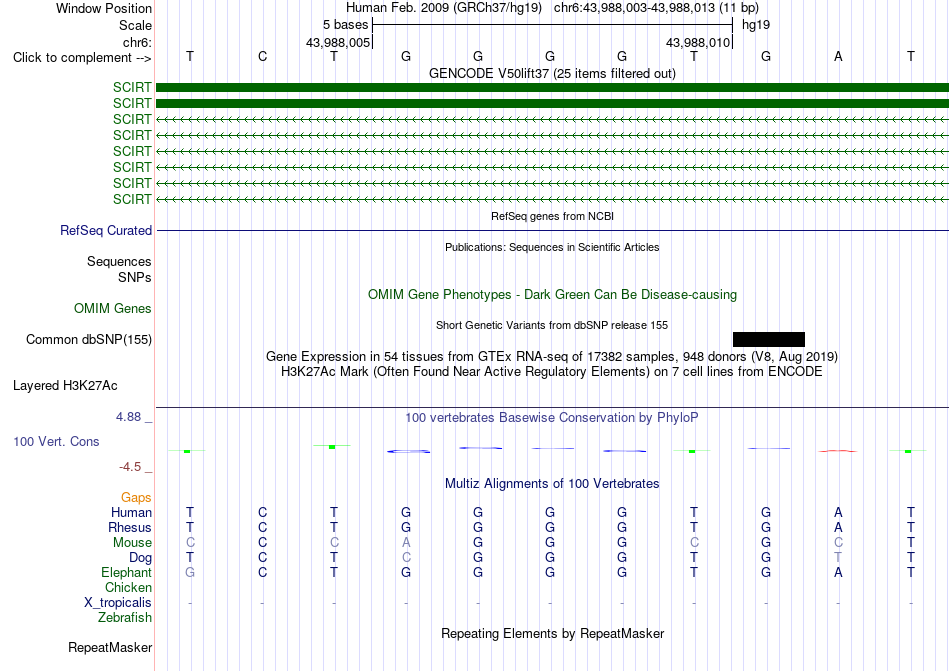Open the OMIM Gene Phenotypes track title
The width and height of the screenshot is (950, 671).
(x=552, y=294)
